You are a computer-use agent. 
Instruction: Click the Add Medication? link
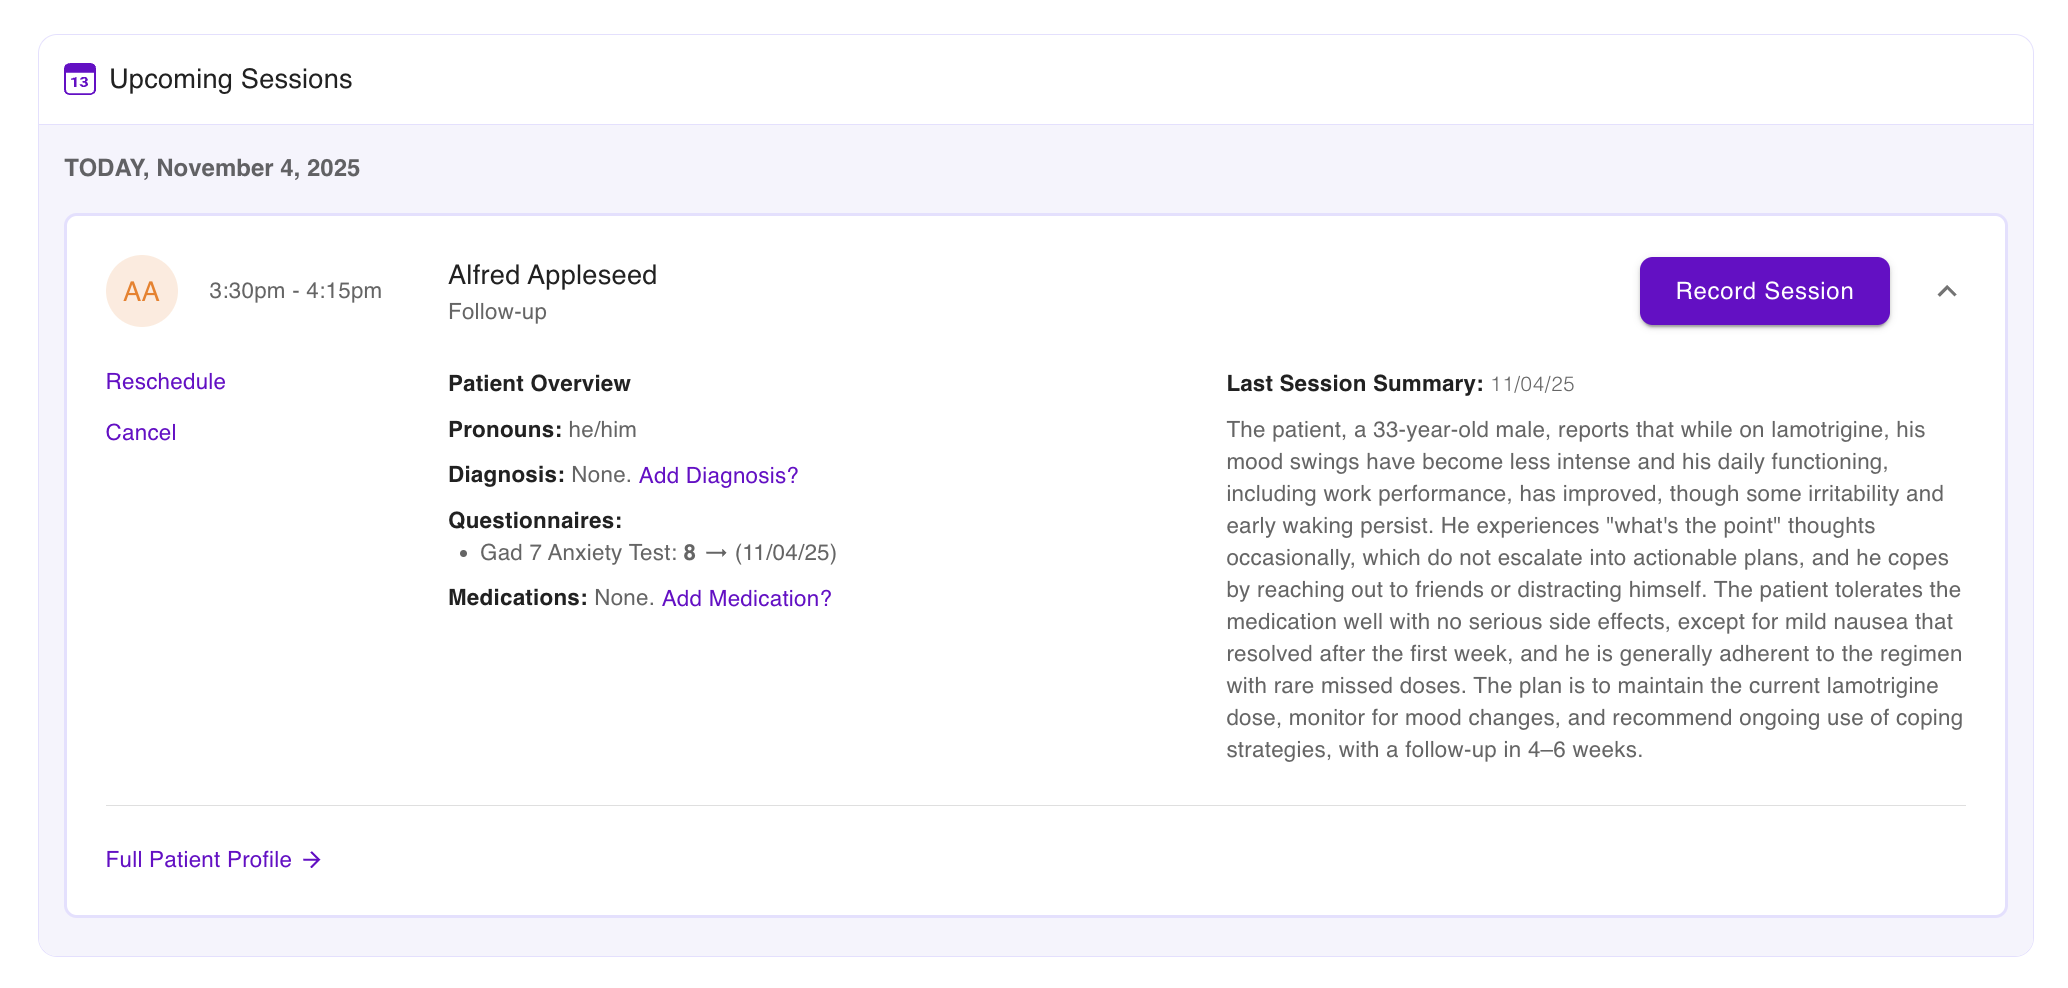(746, 598)
